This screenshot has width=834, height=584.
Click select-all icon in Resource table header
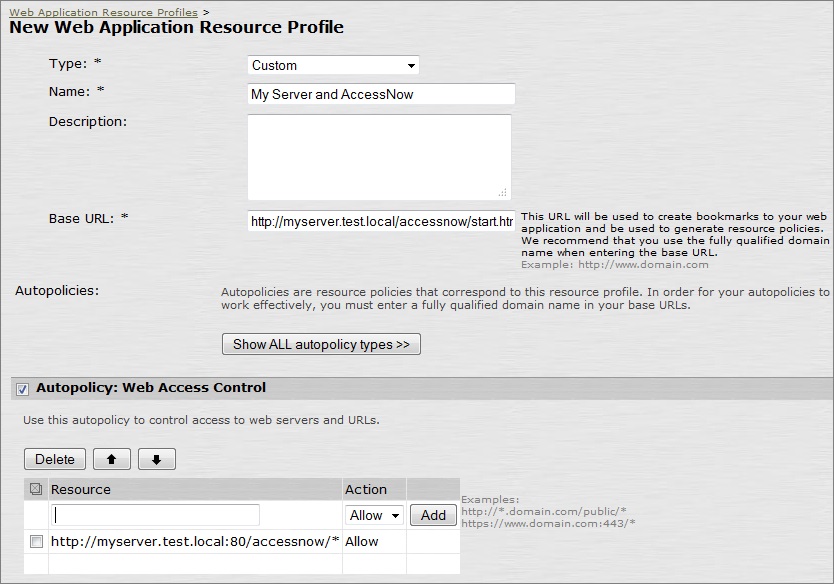[36, 489]
